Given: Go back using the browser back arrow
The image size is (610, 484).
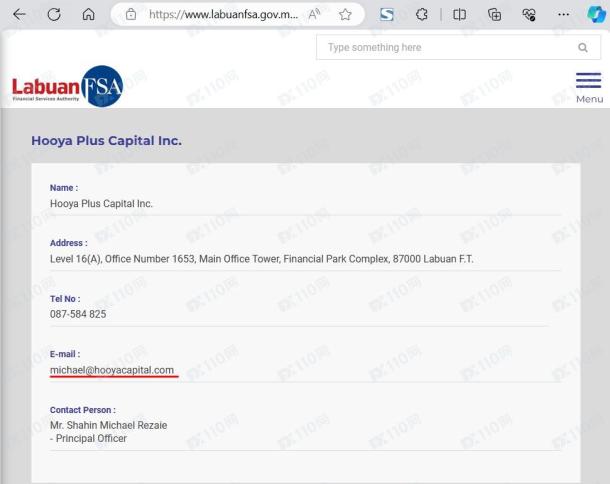Looking at the screenshot, I should pos(19,15).
